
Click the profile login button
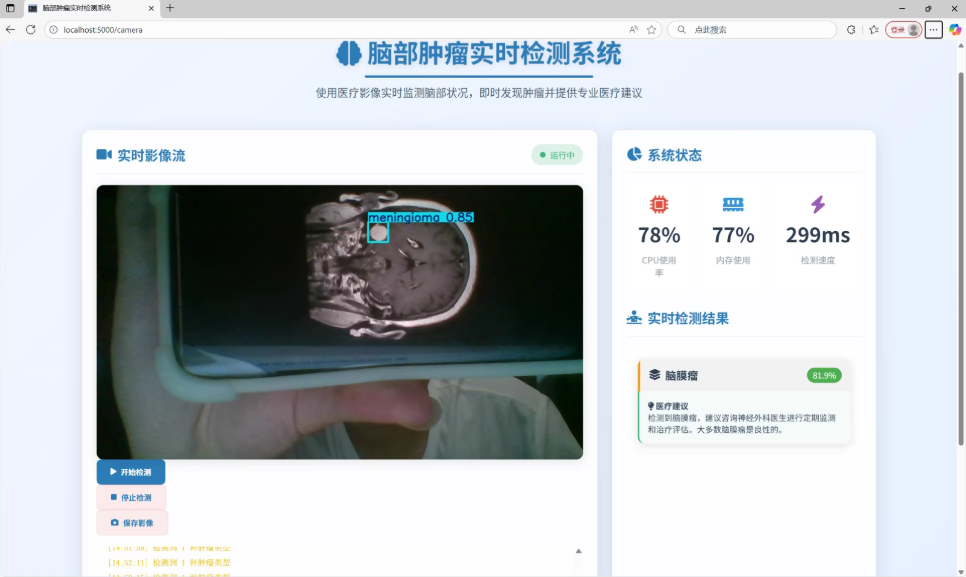pyautogui.click(x=903, y=30)
